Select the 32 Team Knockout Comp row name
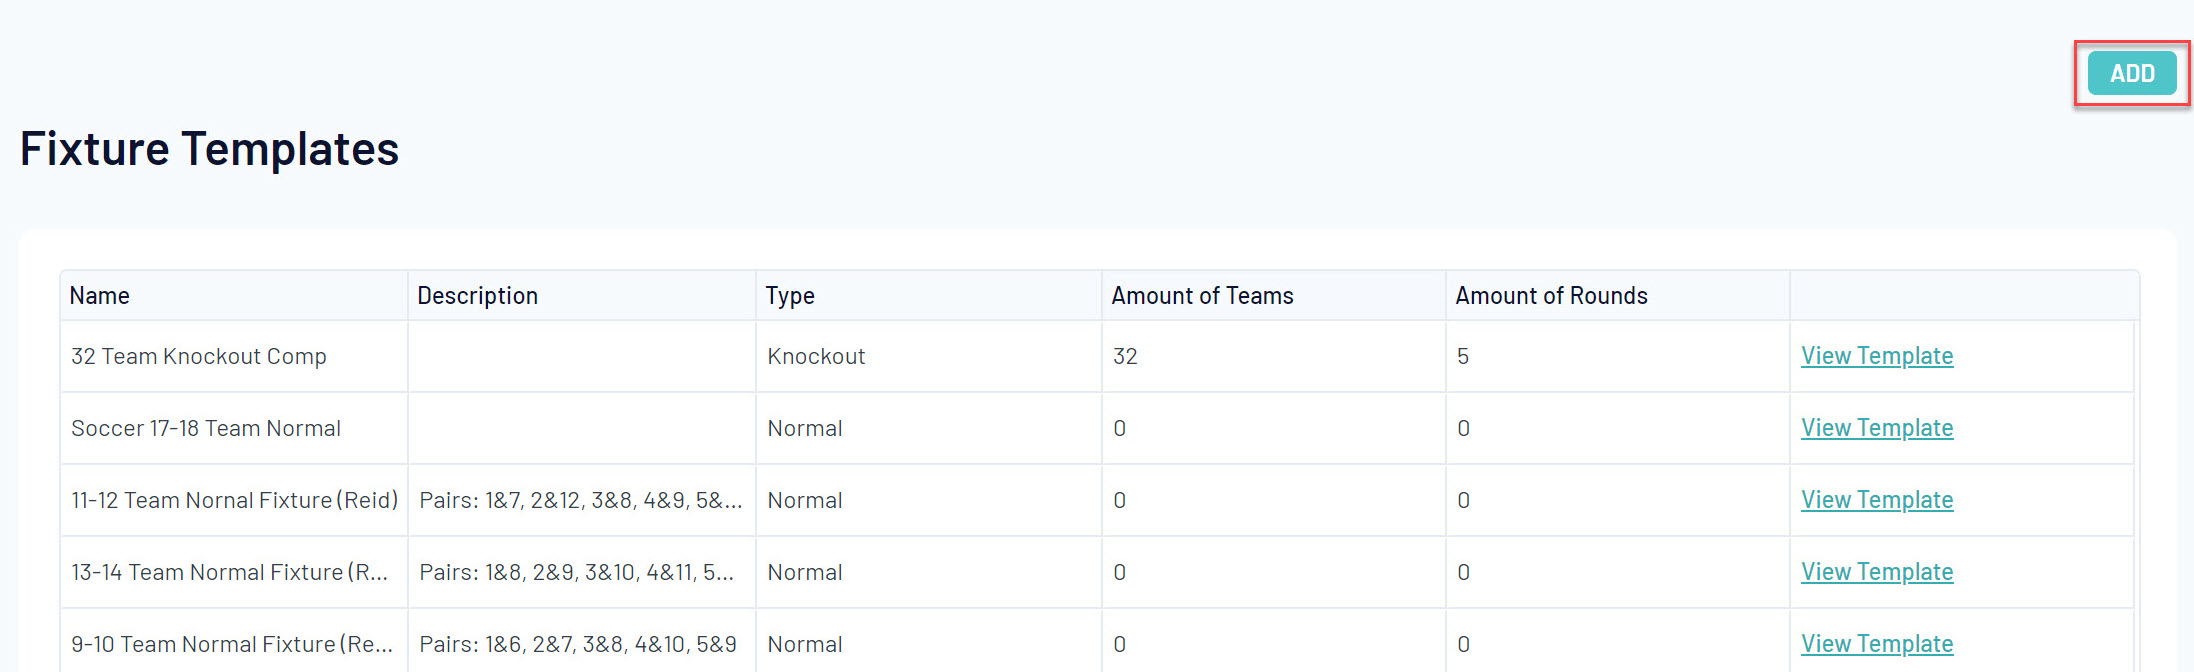Image resolution: width=2194 pixels, height=672 pixels. pos(199,357)
